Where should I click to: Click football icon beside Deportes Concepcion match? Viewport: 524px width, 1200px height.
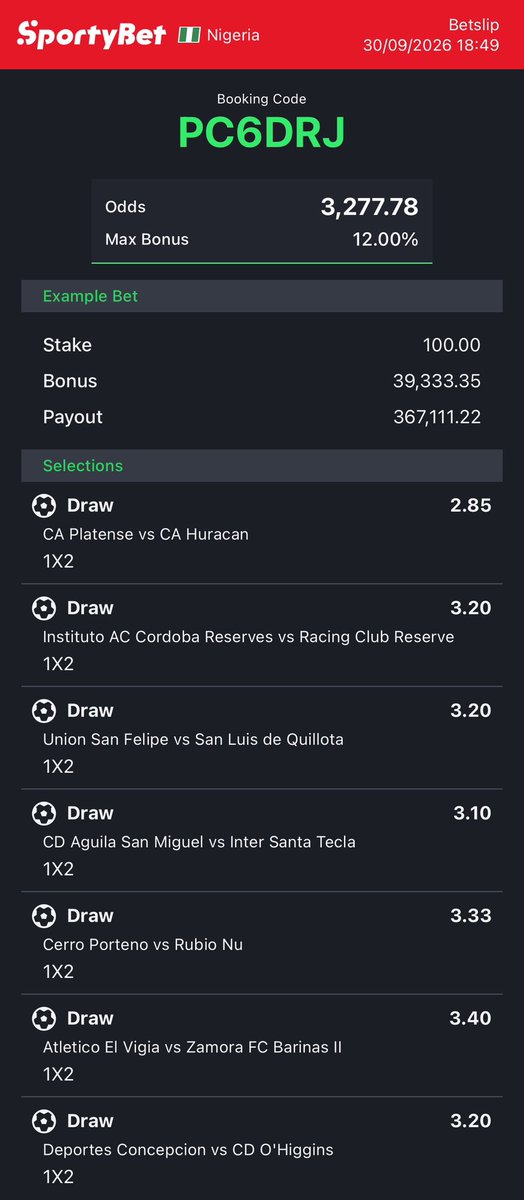click(x=44, y=1121)
